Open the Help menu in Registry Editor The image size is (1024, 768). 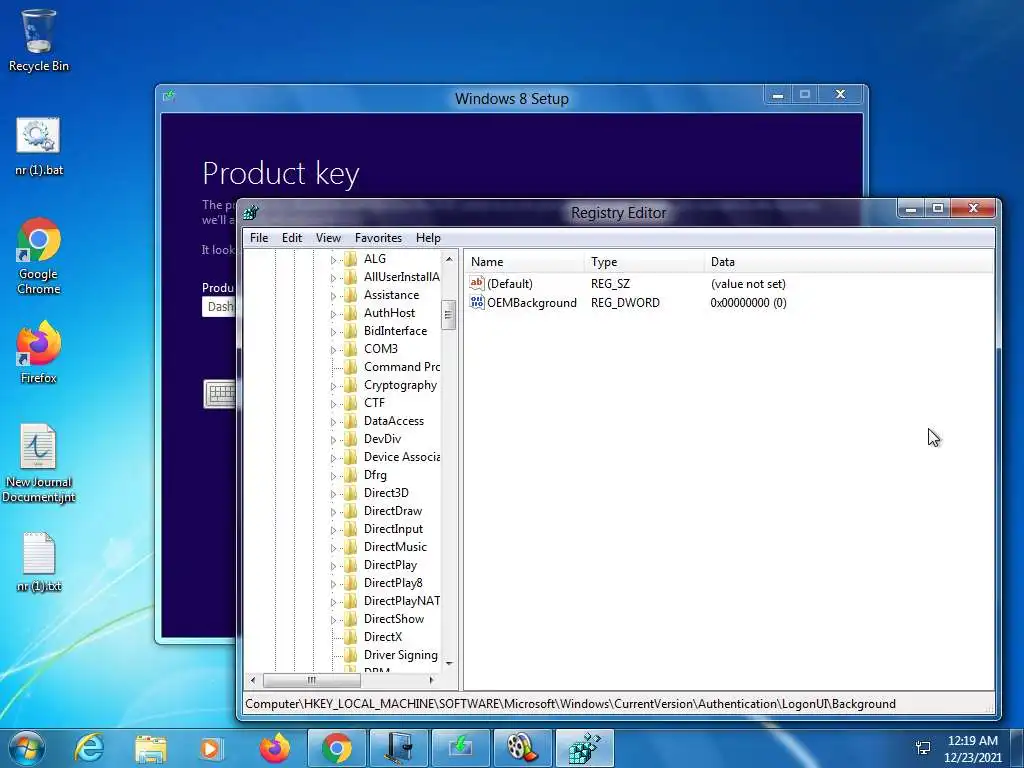428,238
